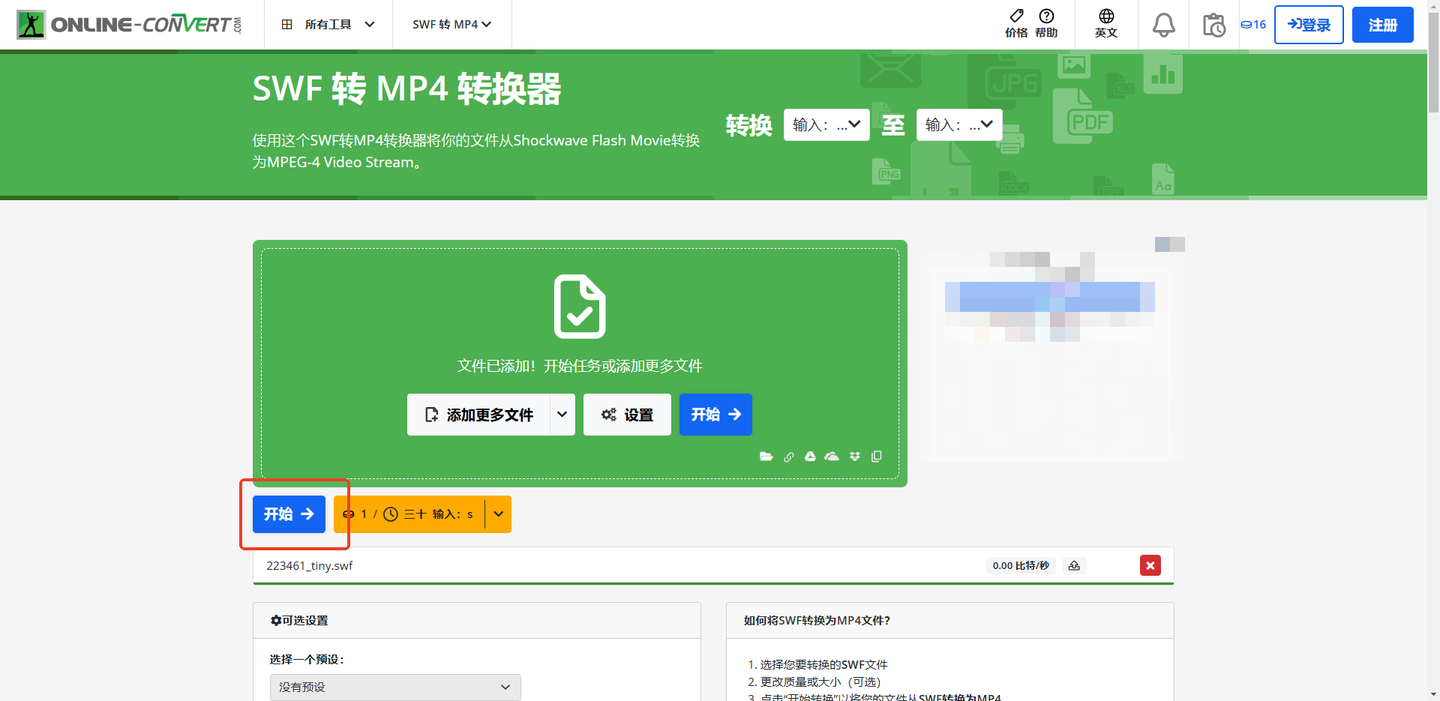Image resolution: width=1440 pixels, height=701 pixels.
Task: Click the advertisement panel on the right
Action: point(1050,348)
